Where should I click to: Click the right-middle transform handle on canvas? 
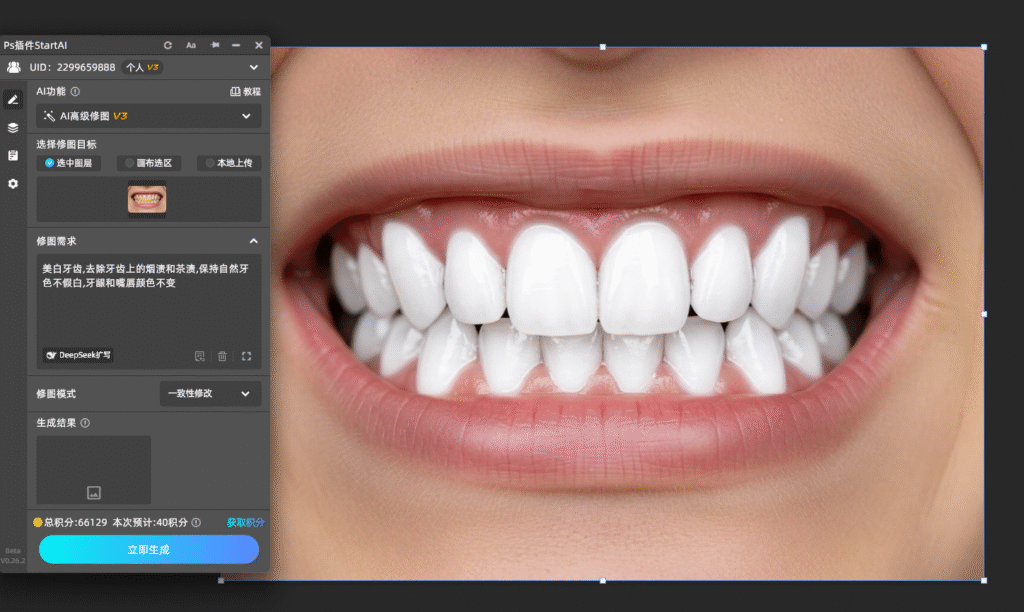coord(984,314)
